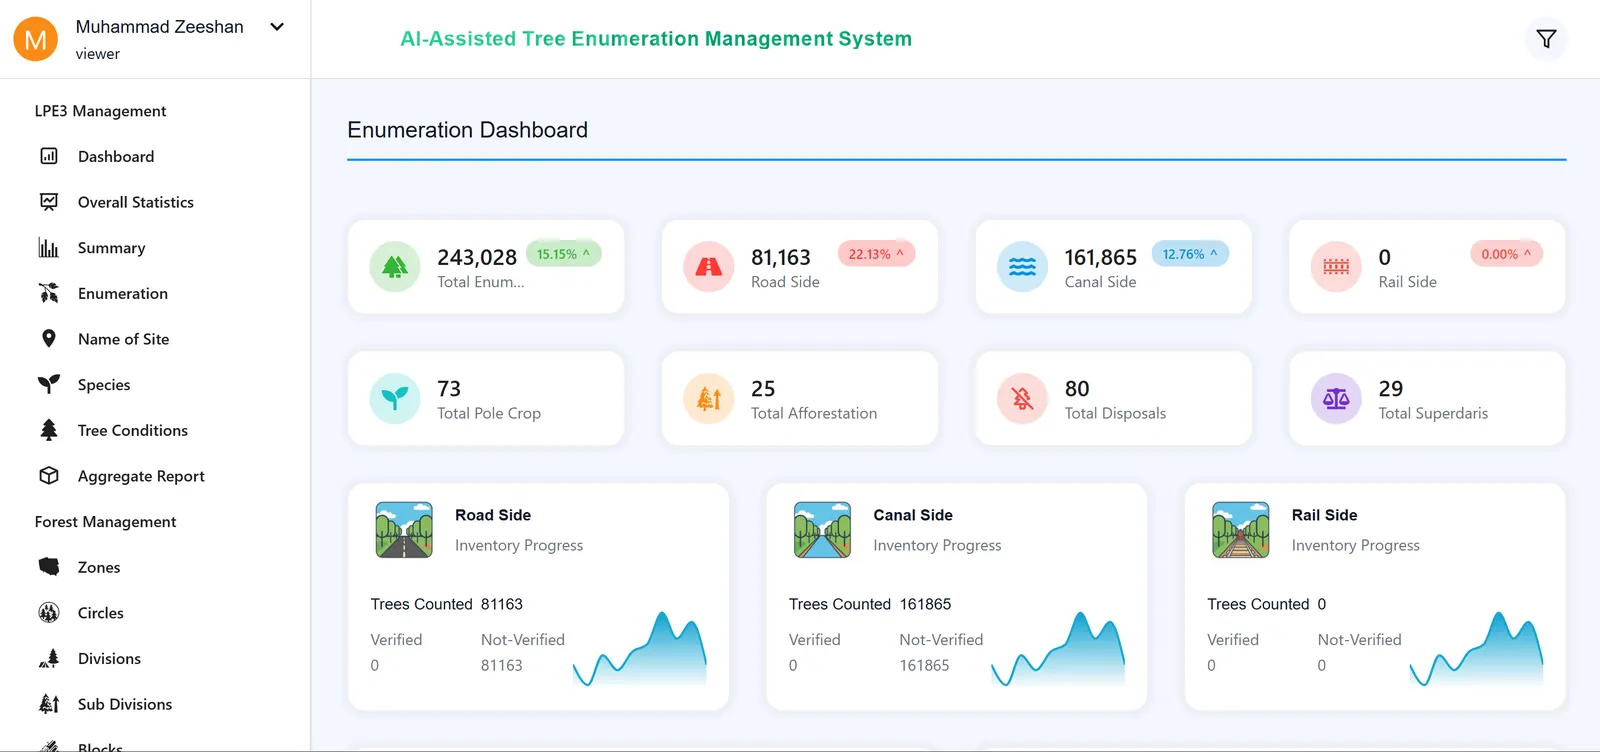
Task: Open the filter funnel icon
Action: 1546,39
